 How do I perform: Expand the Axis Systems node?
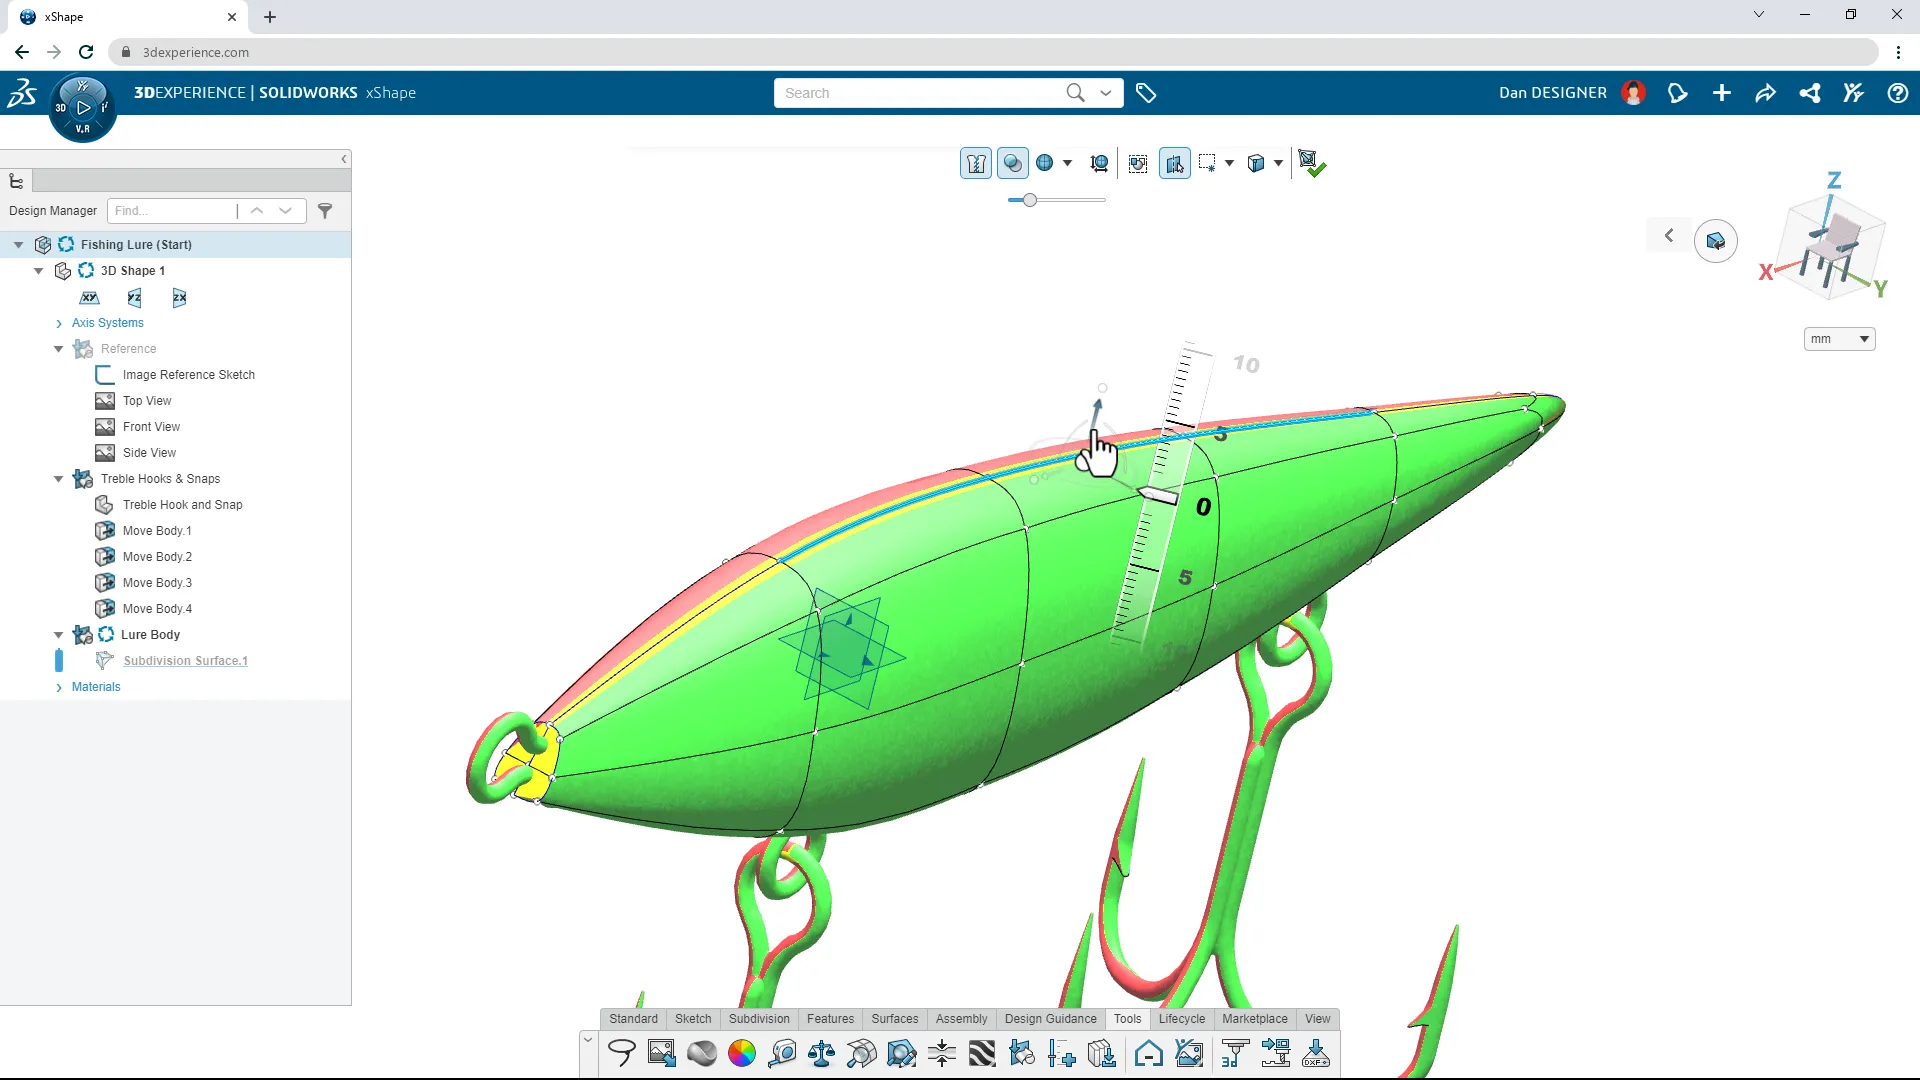[x=58, y=323]
